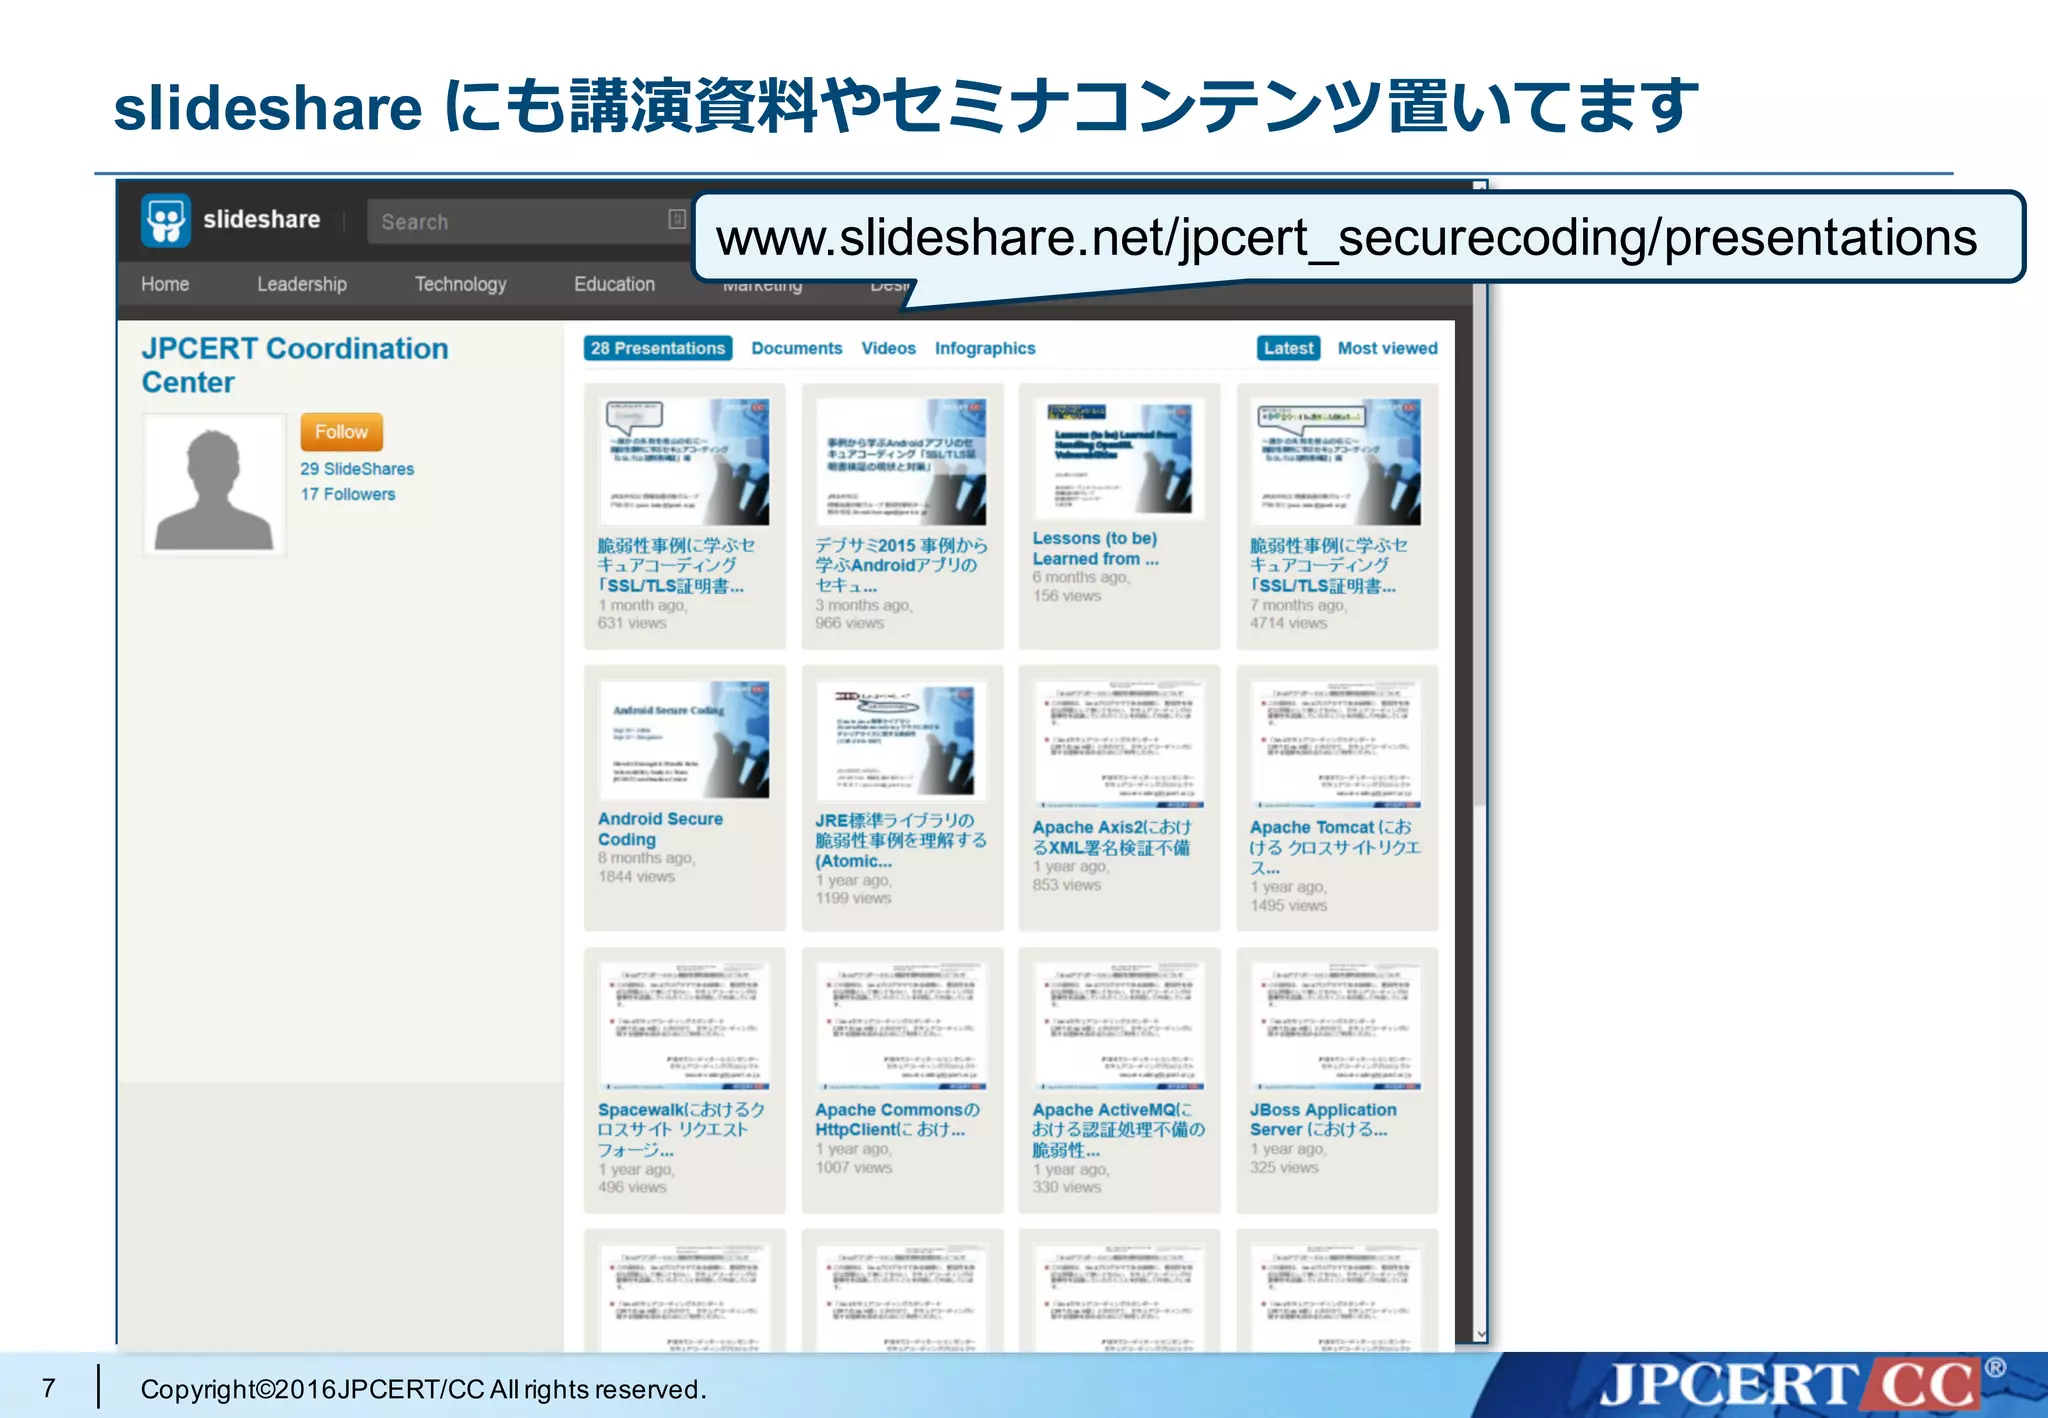The width and height of the screenshot is (2048, 1418).
Task: Open thumbnail of 4714 views SSL/TLS presentation
Action: pyautogui.click(x=1337, y=462)
